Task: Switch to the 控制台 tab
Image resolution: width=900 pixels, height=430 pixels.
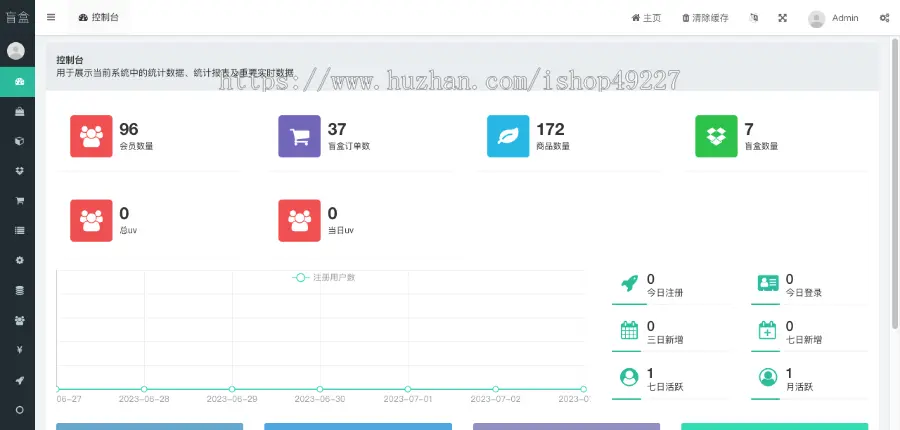Action: [x=97, y=17]
